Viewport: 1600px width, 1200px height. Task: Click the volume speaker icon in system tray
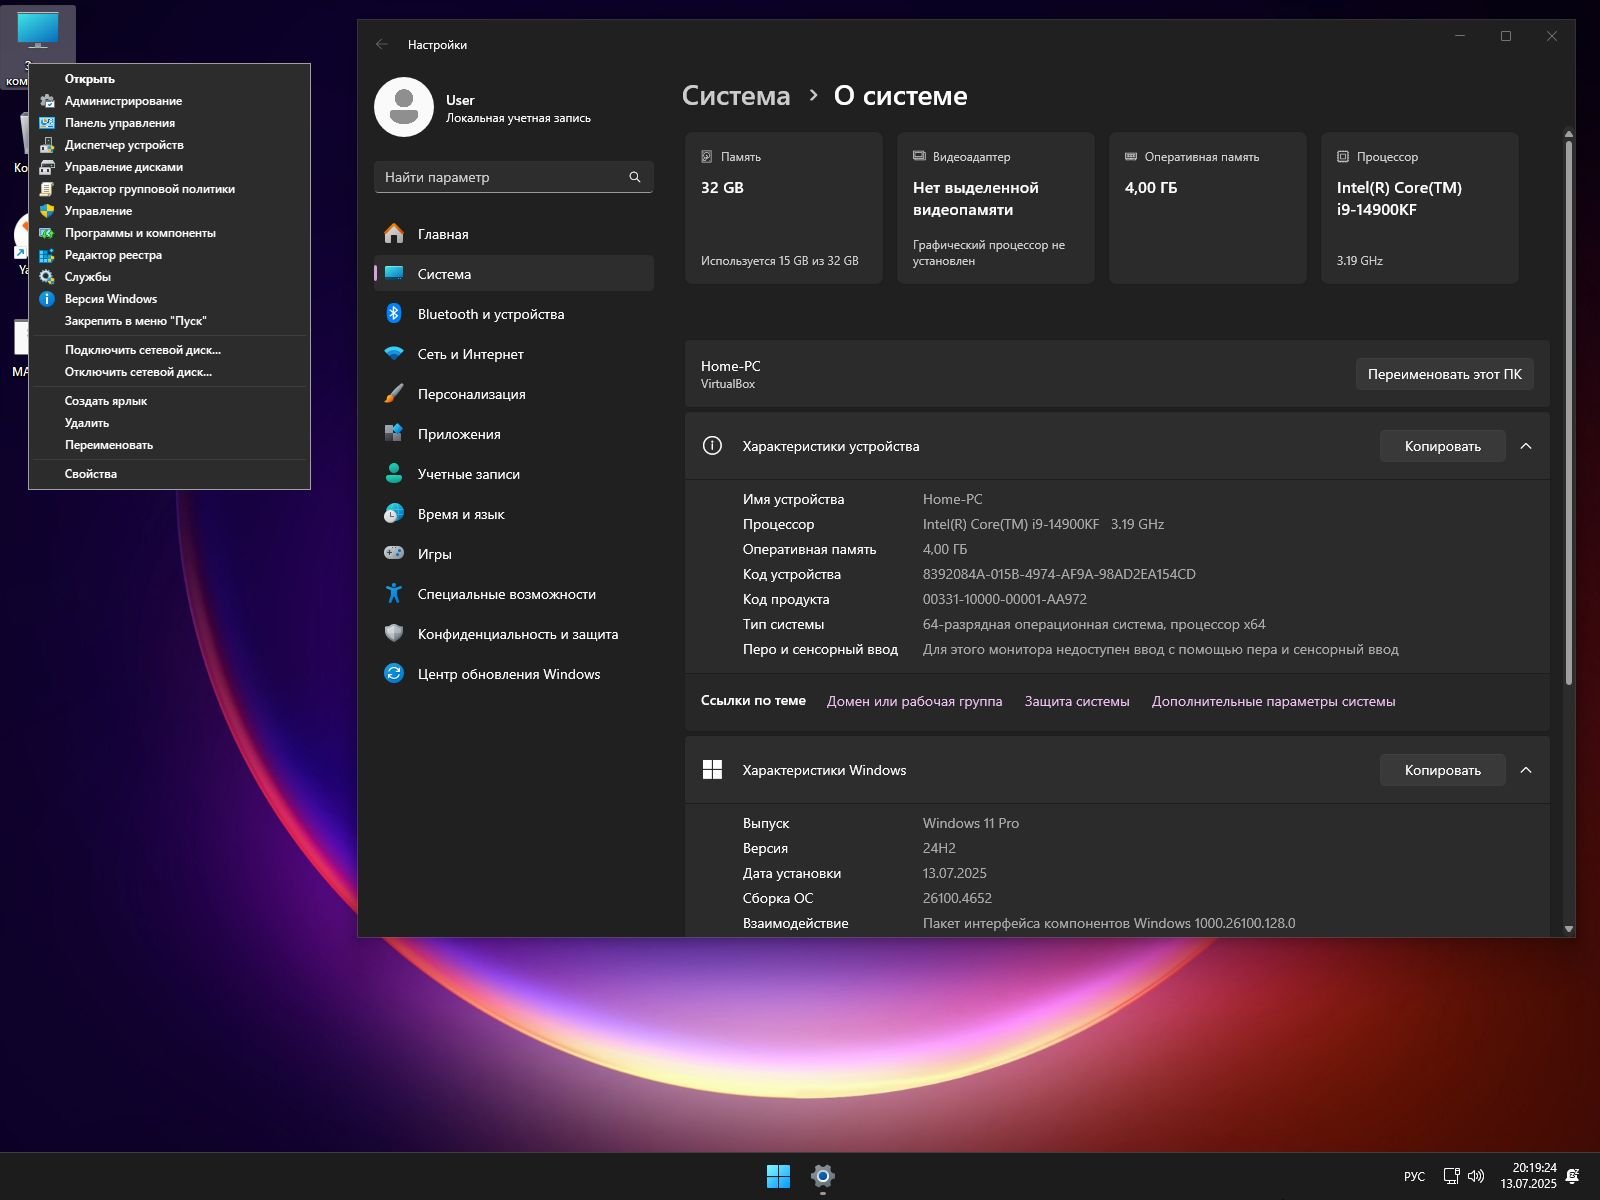click(x=1477, y=1176)
